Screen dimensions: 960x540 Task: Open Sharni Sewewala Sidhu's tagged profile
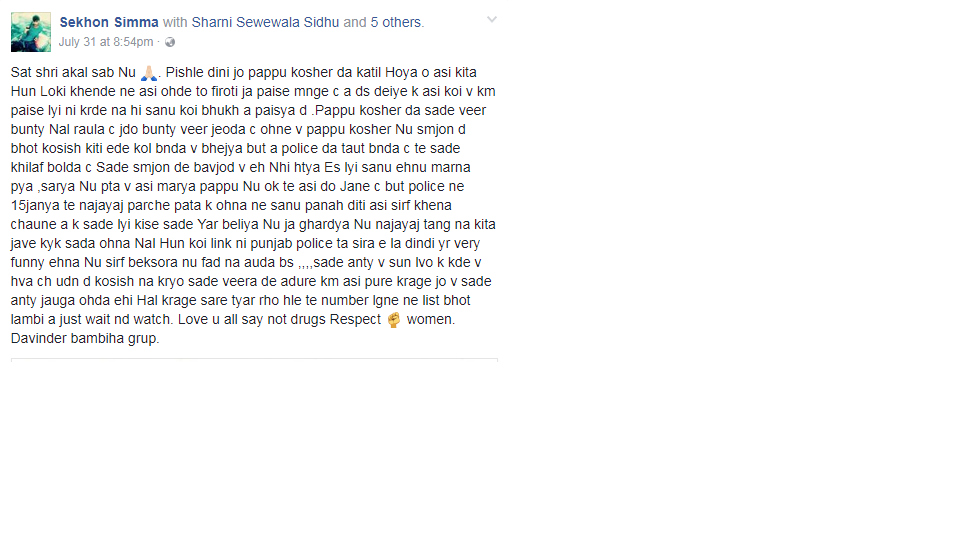click(265, 23)
